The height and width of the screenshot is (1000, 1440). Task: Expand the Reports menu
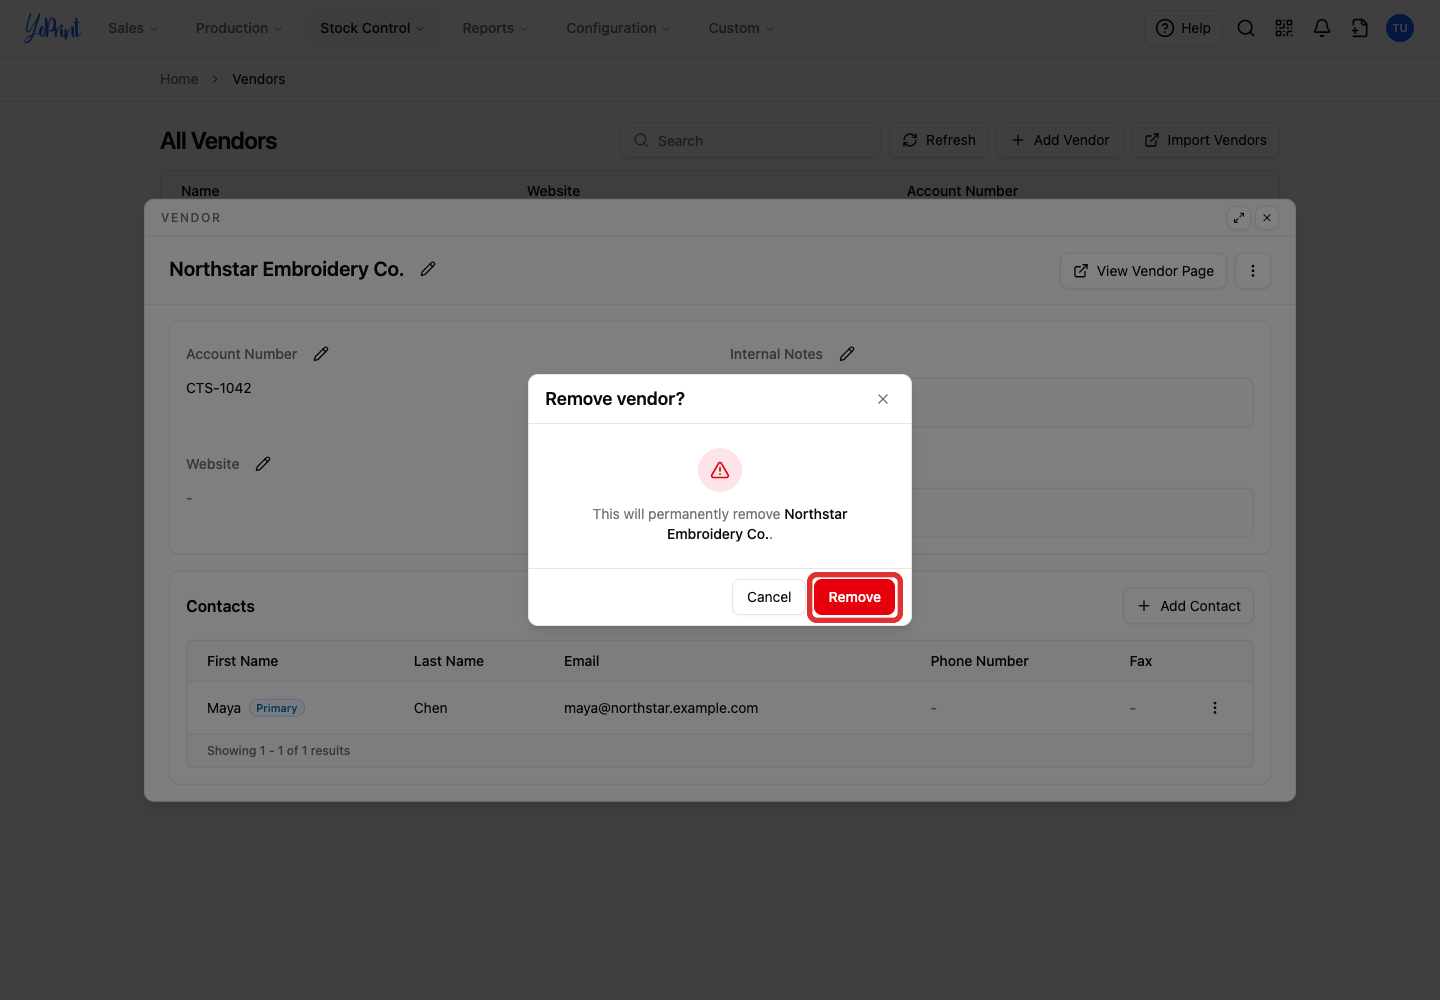click(x=495, y=28)
